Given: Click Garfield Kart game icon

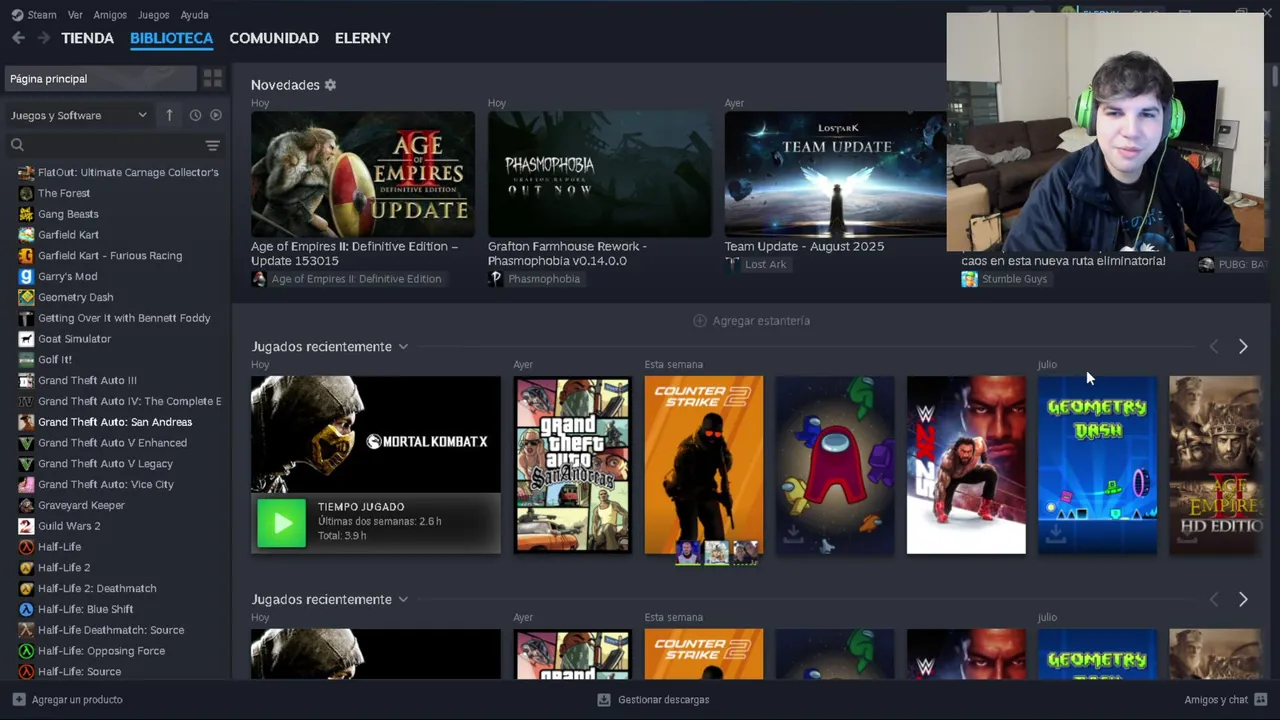Looking at the screenshot, I should click(x=27, y=235).
